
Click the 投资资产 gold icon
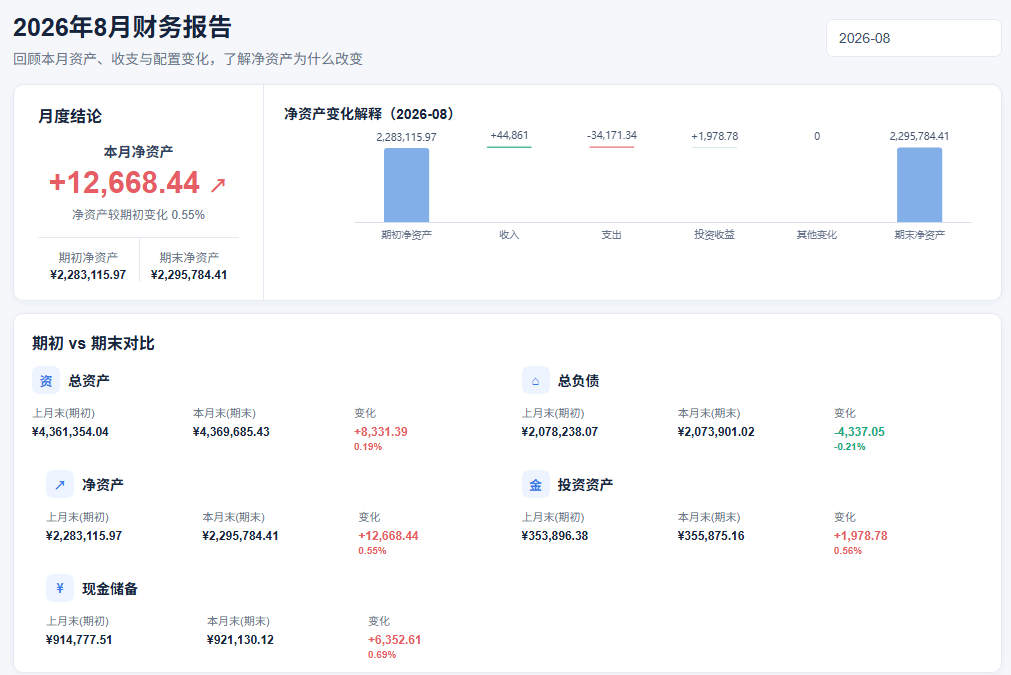coord(535,484)
